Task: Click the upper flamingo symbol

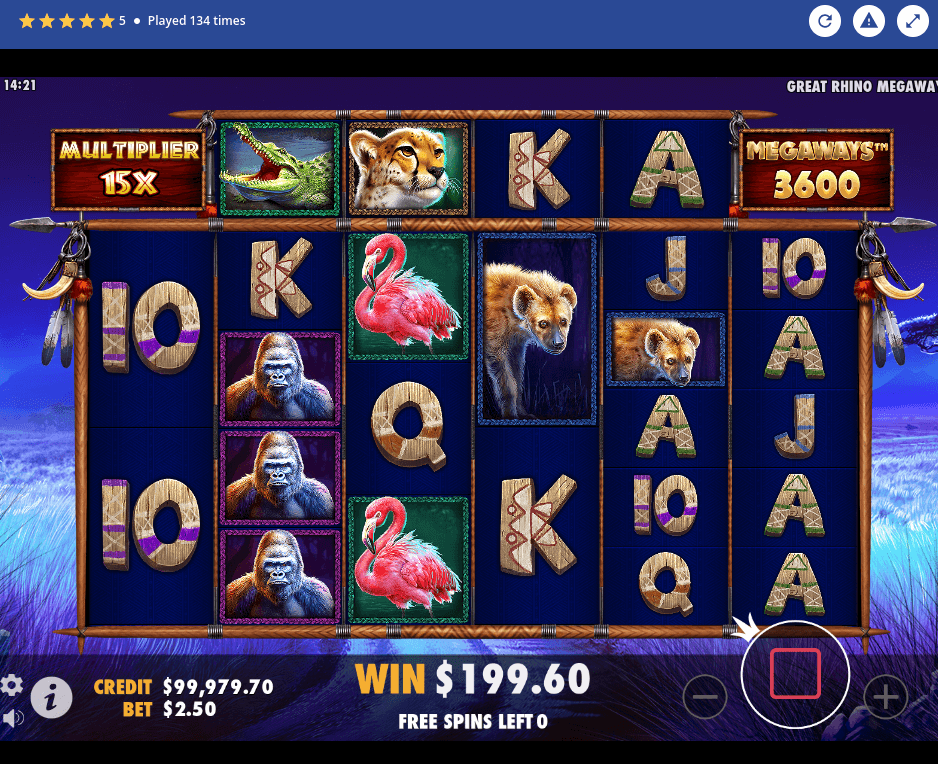Action: [409, 297]
